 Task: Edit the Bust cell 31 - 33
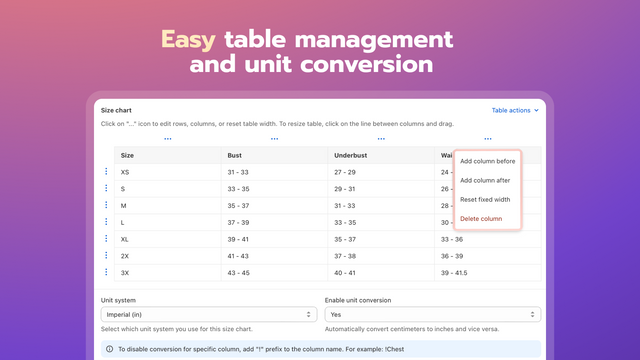[274, 172]
